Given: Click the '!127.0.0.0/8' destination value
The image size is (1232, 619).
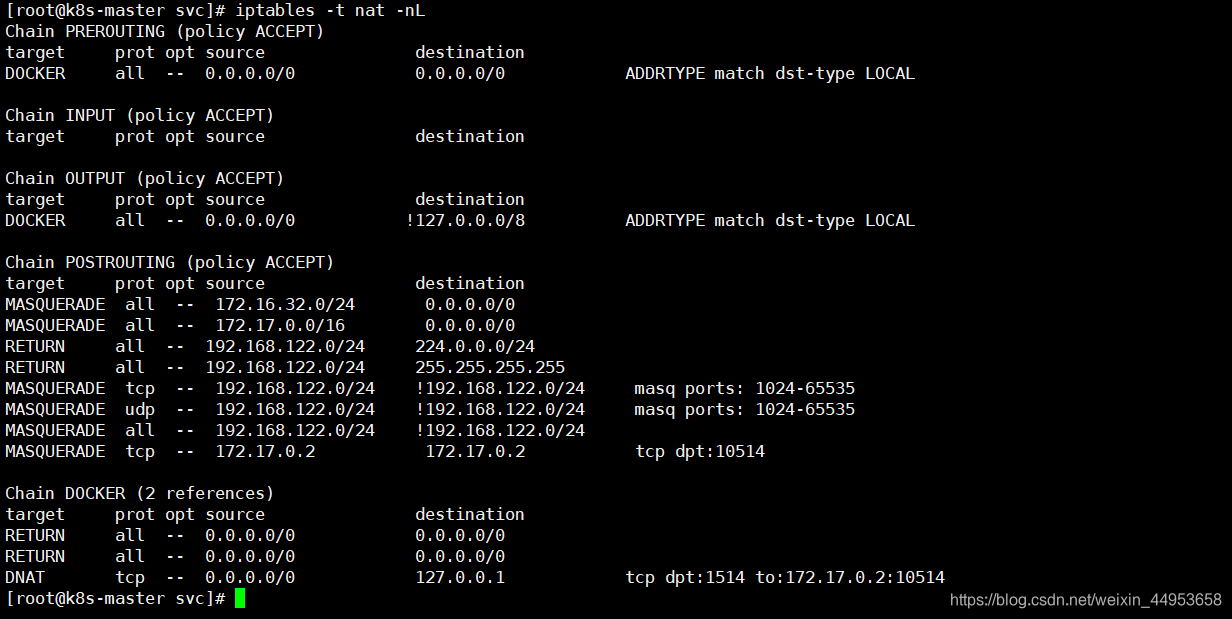Looking at the screenshot, I should click(465, 220).
